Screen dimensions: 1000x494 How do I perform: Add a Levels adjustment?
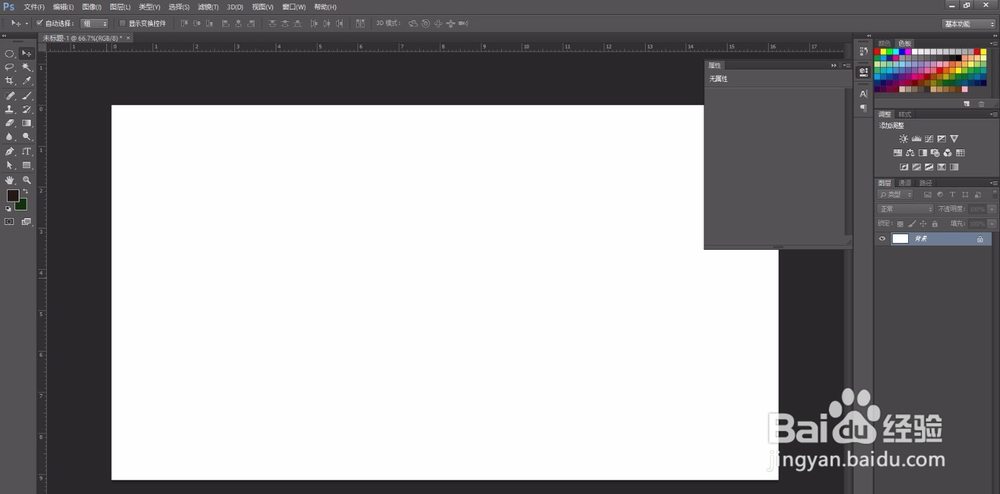click(916, 139)
